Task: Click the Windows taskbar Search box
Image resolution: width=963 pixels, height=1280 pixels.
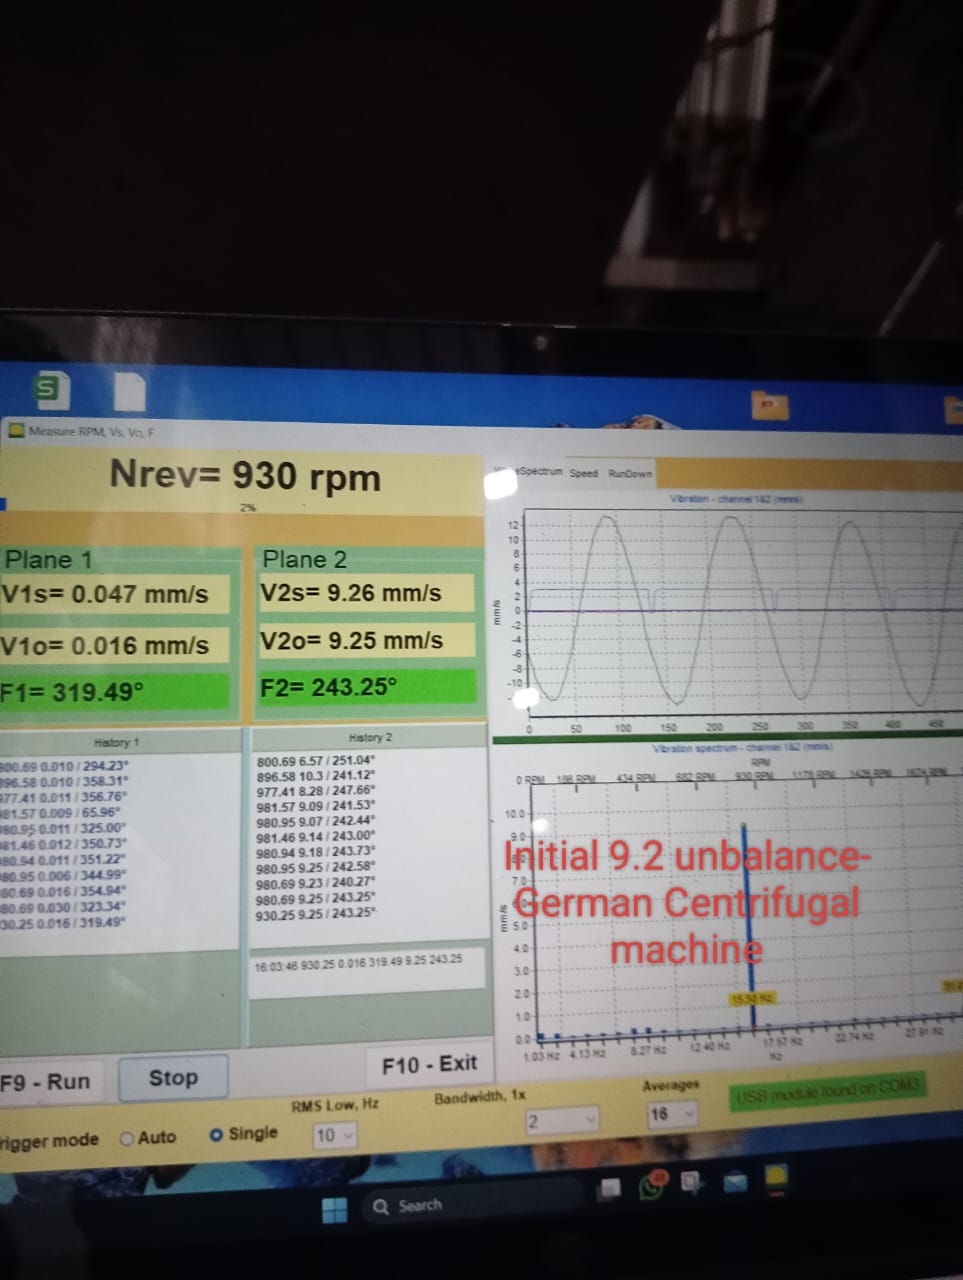Action: [x=470, y=1204]
